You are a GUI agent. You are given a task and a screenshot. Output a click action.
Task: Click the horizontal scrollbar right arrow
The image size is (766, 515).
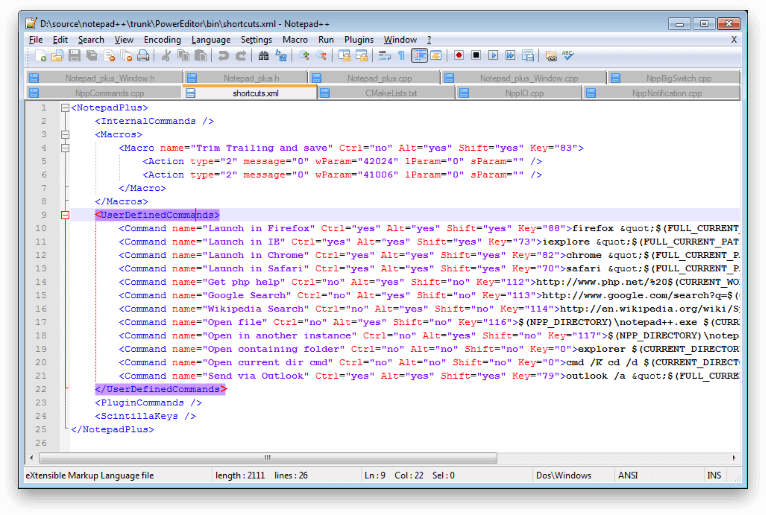pos(734,458)
